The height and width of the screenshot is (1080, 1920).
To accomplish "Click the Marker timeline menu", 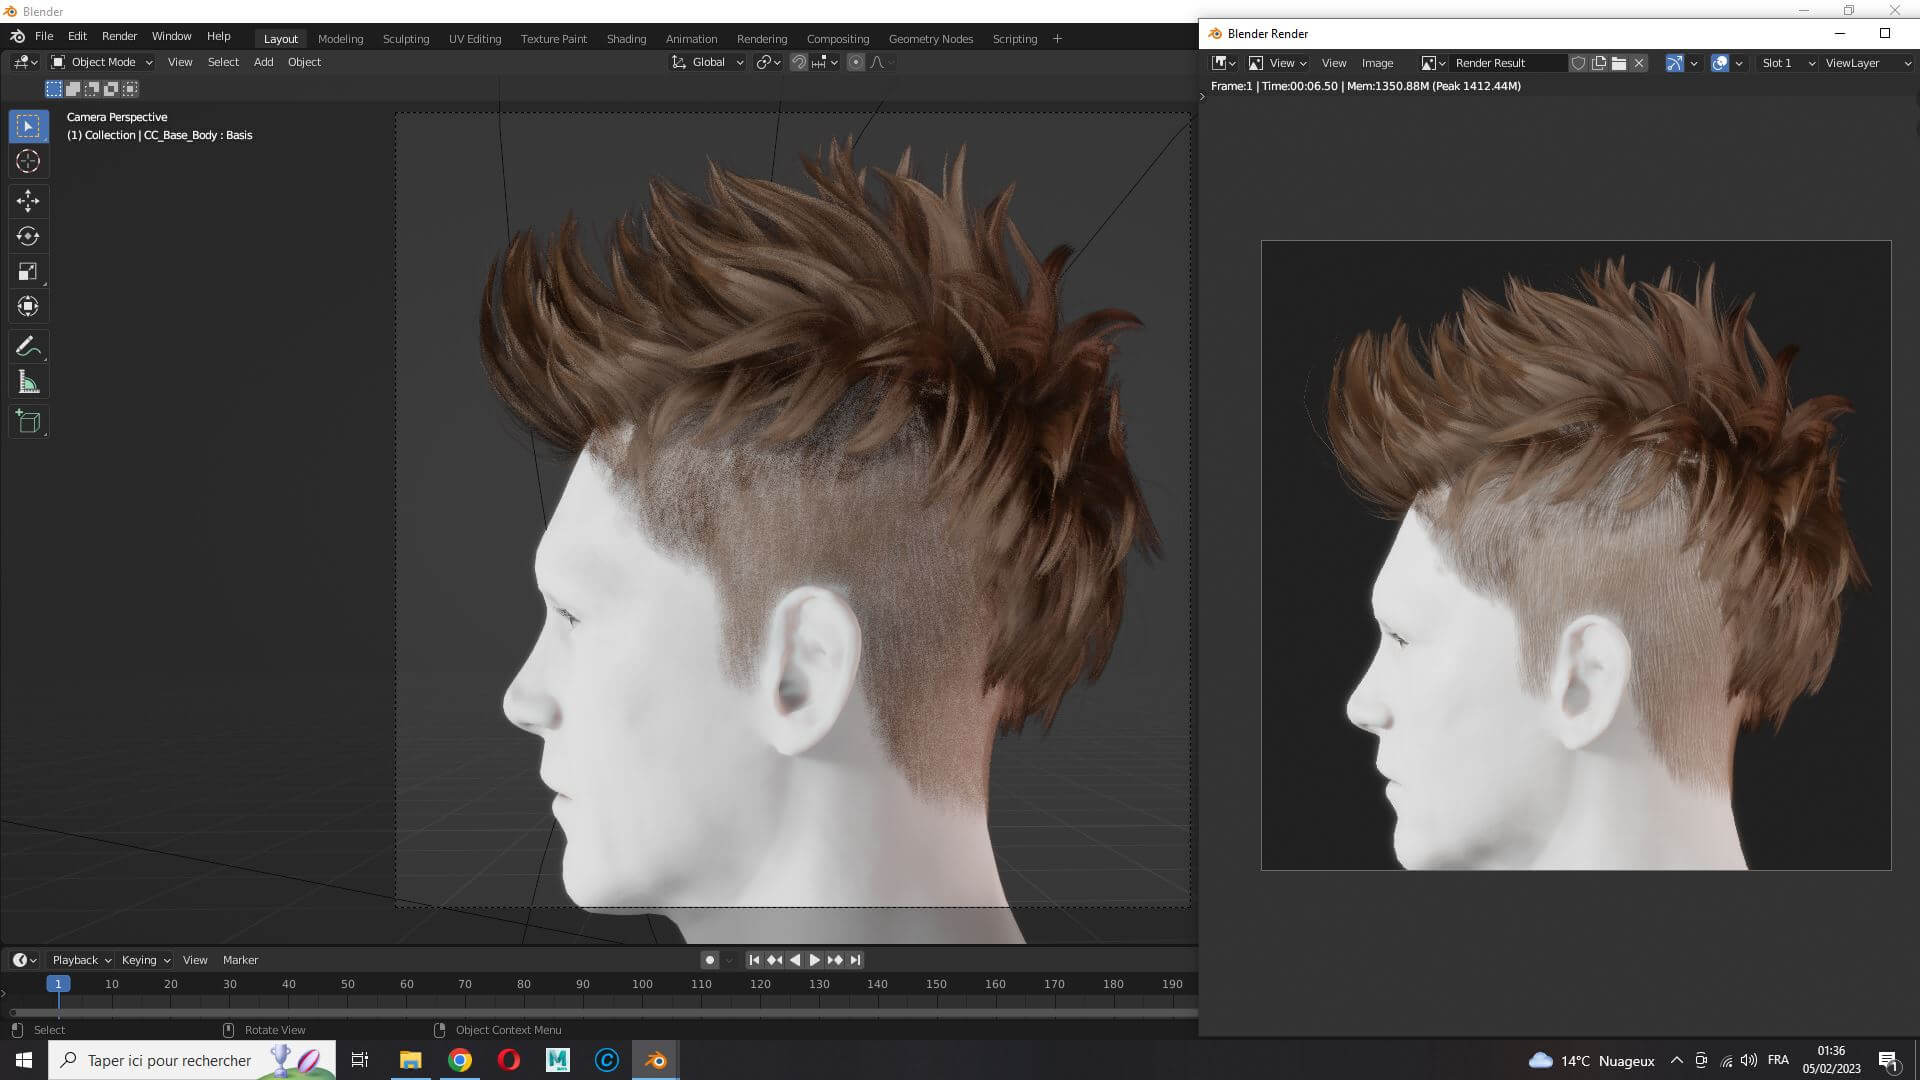I will 240,960.
